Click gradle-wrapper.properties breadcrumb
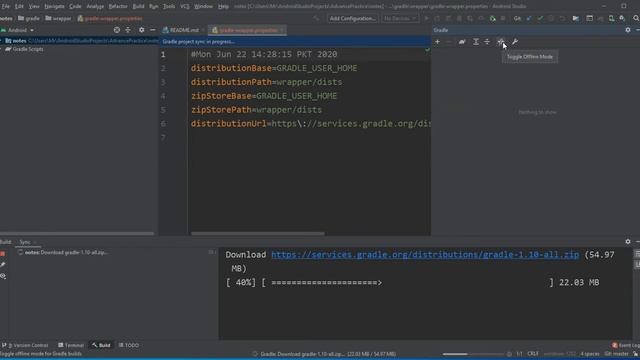 [110, 18]
